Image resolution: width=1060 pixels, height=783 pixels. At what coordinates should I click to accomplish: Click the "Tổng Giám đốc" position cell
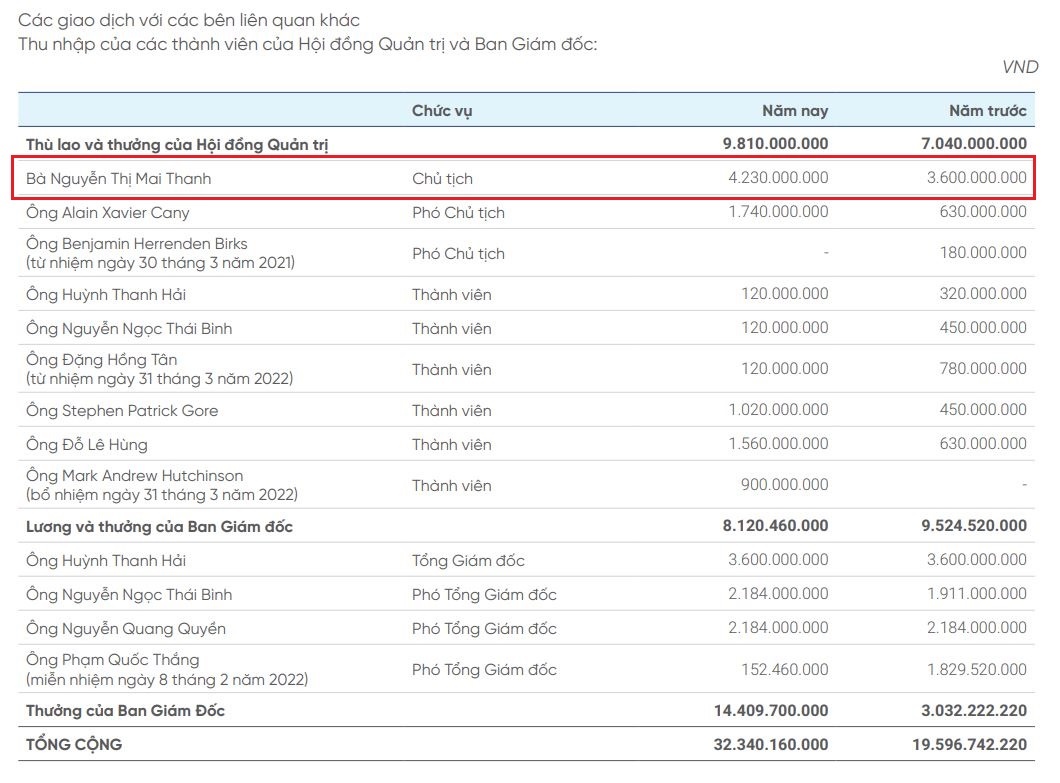click(468, 561)
